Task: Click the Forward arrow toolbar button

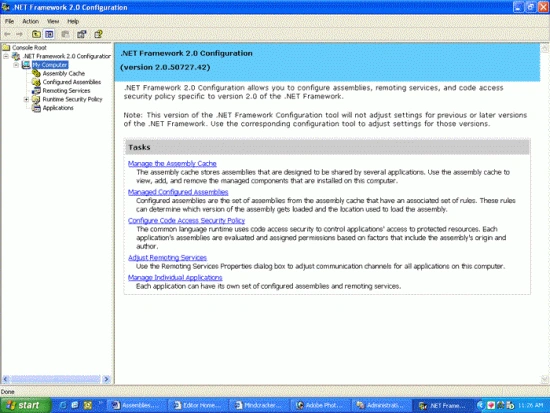Action: point(19,34)
